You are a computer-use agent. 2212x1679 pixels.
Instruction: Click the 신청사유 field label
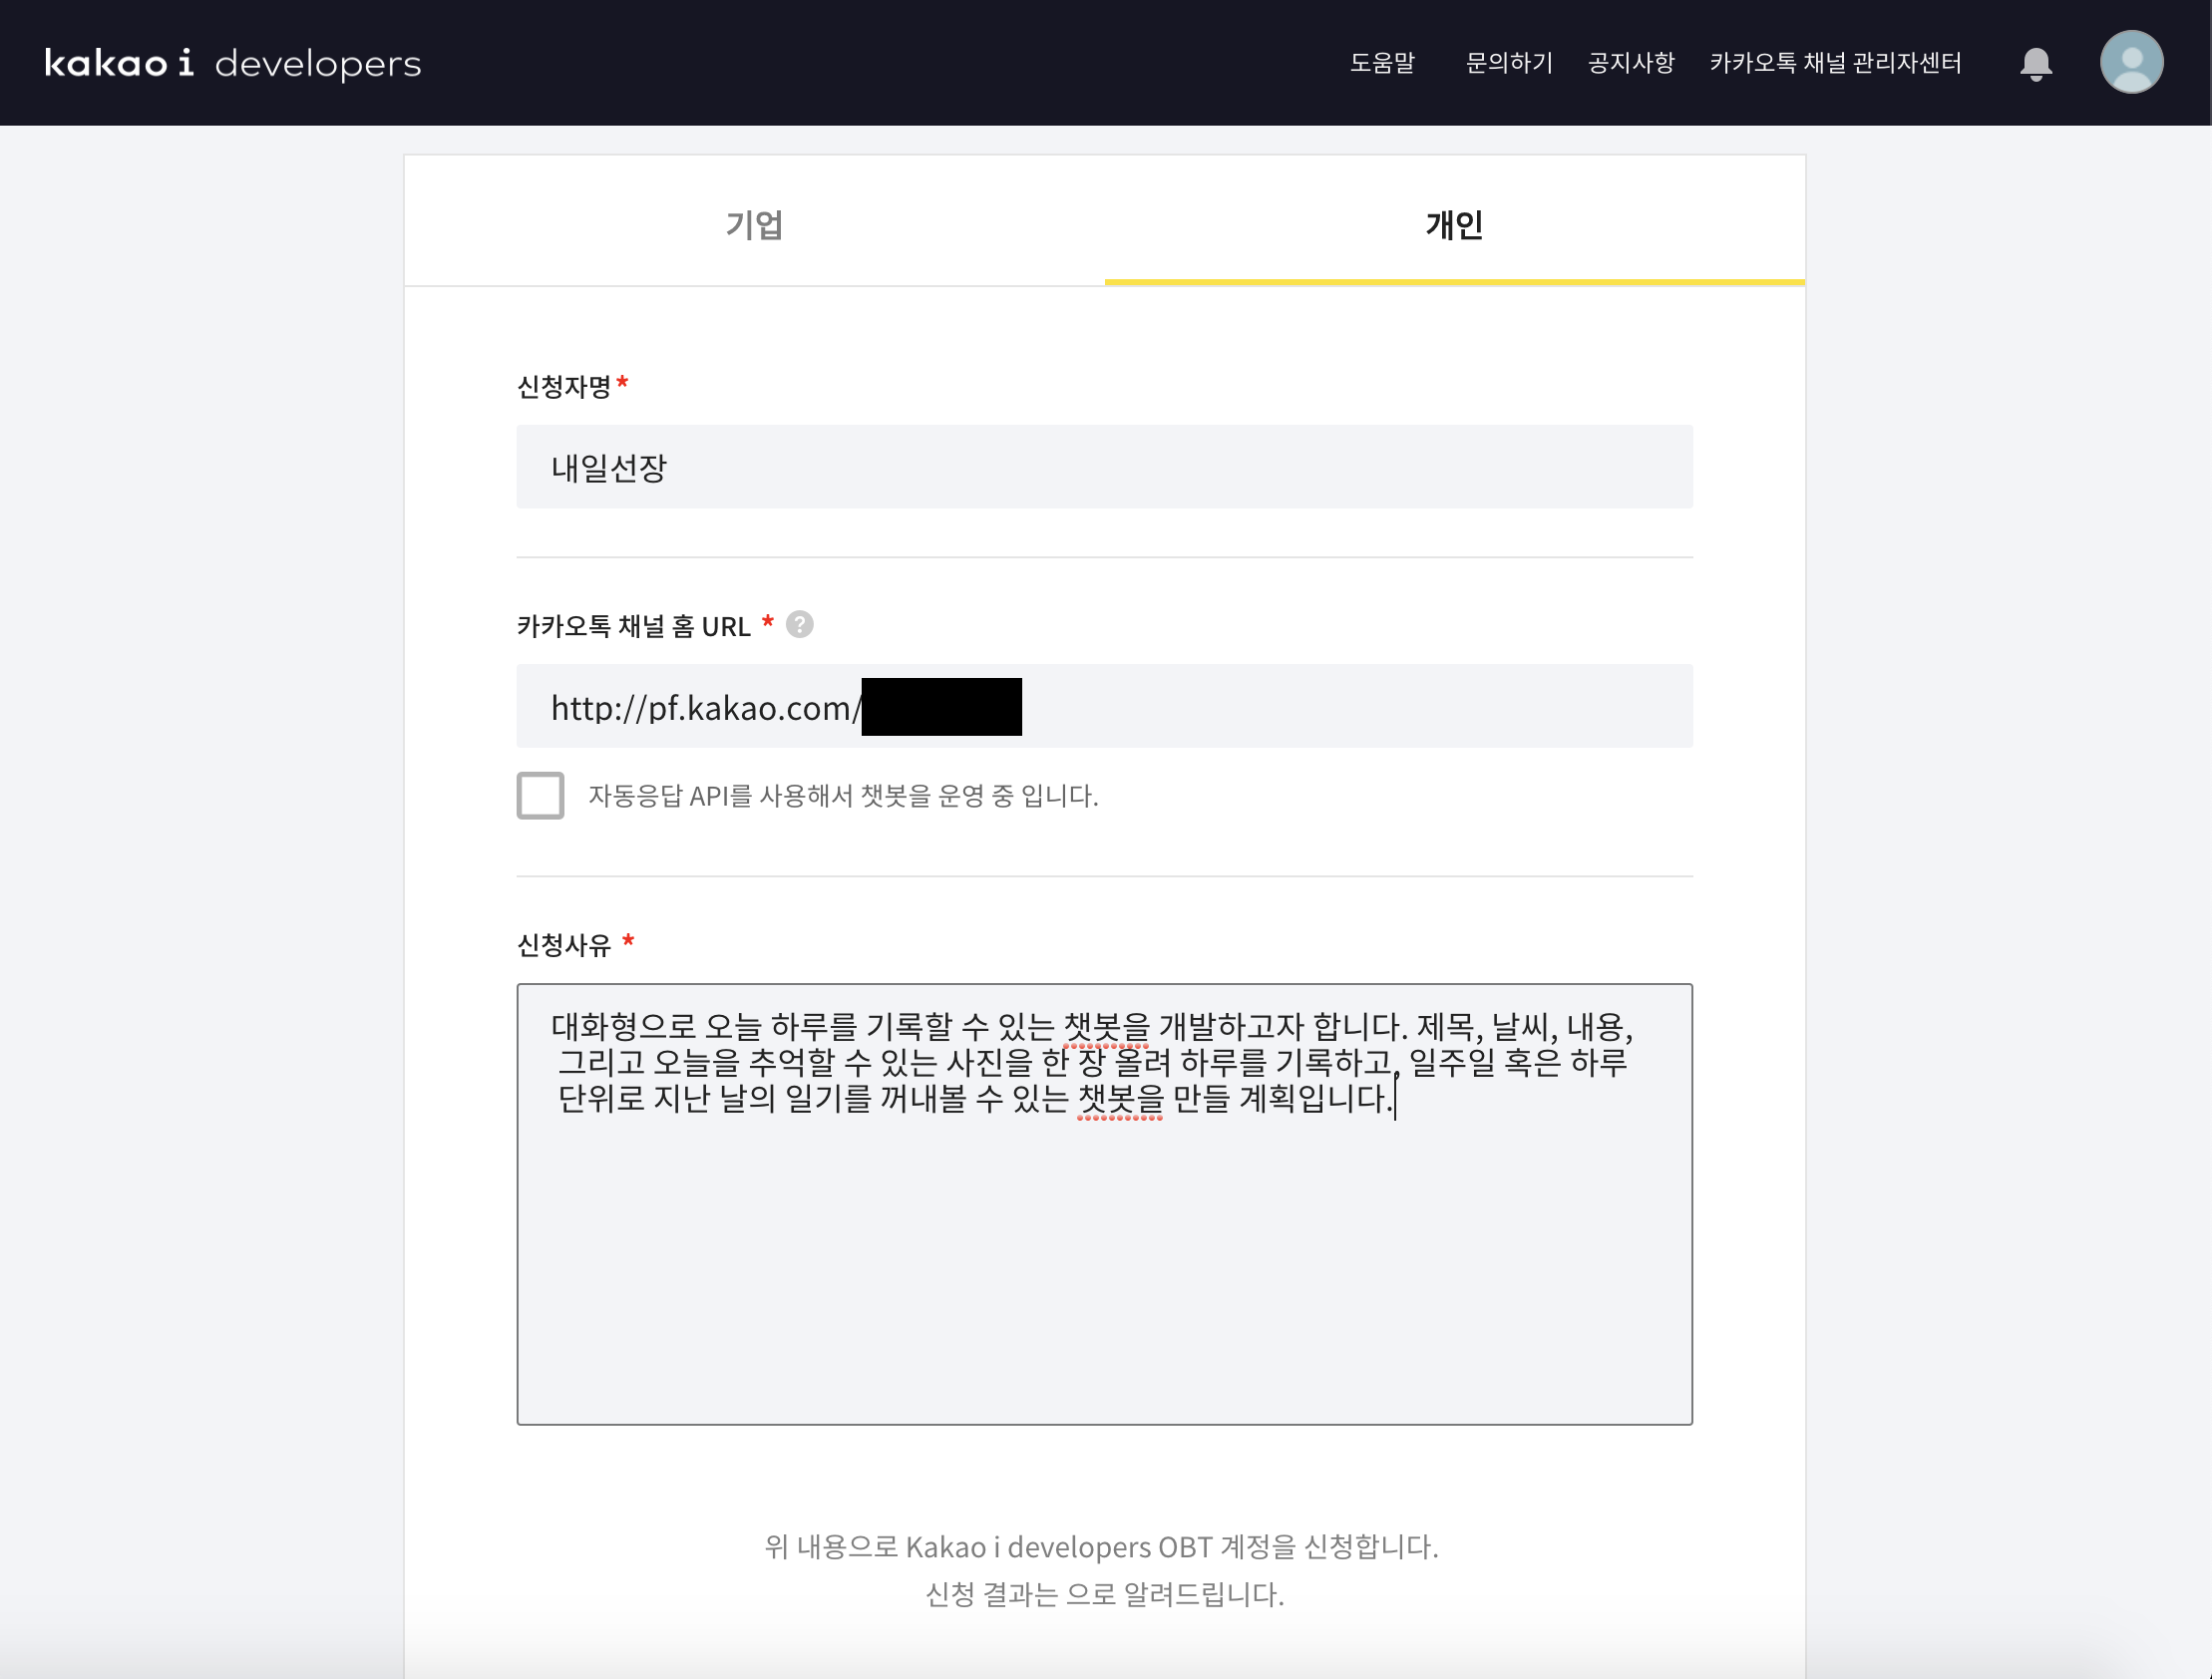click(x=563, y=945)
